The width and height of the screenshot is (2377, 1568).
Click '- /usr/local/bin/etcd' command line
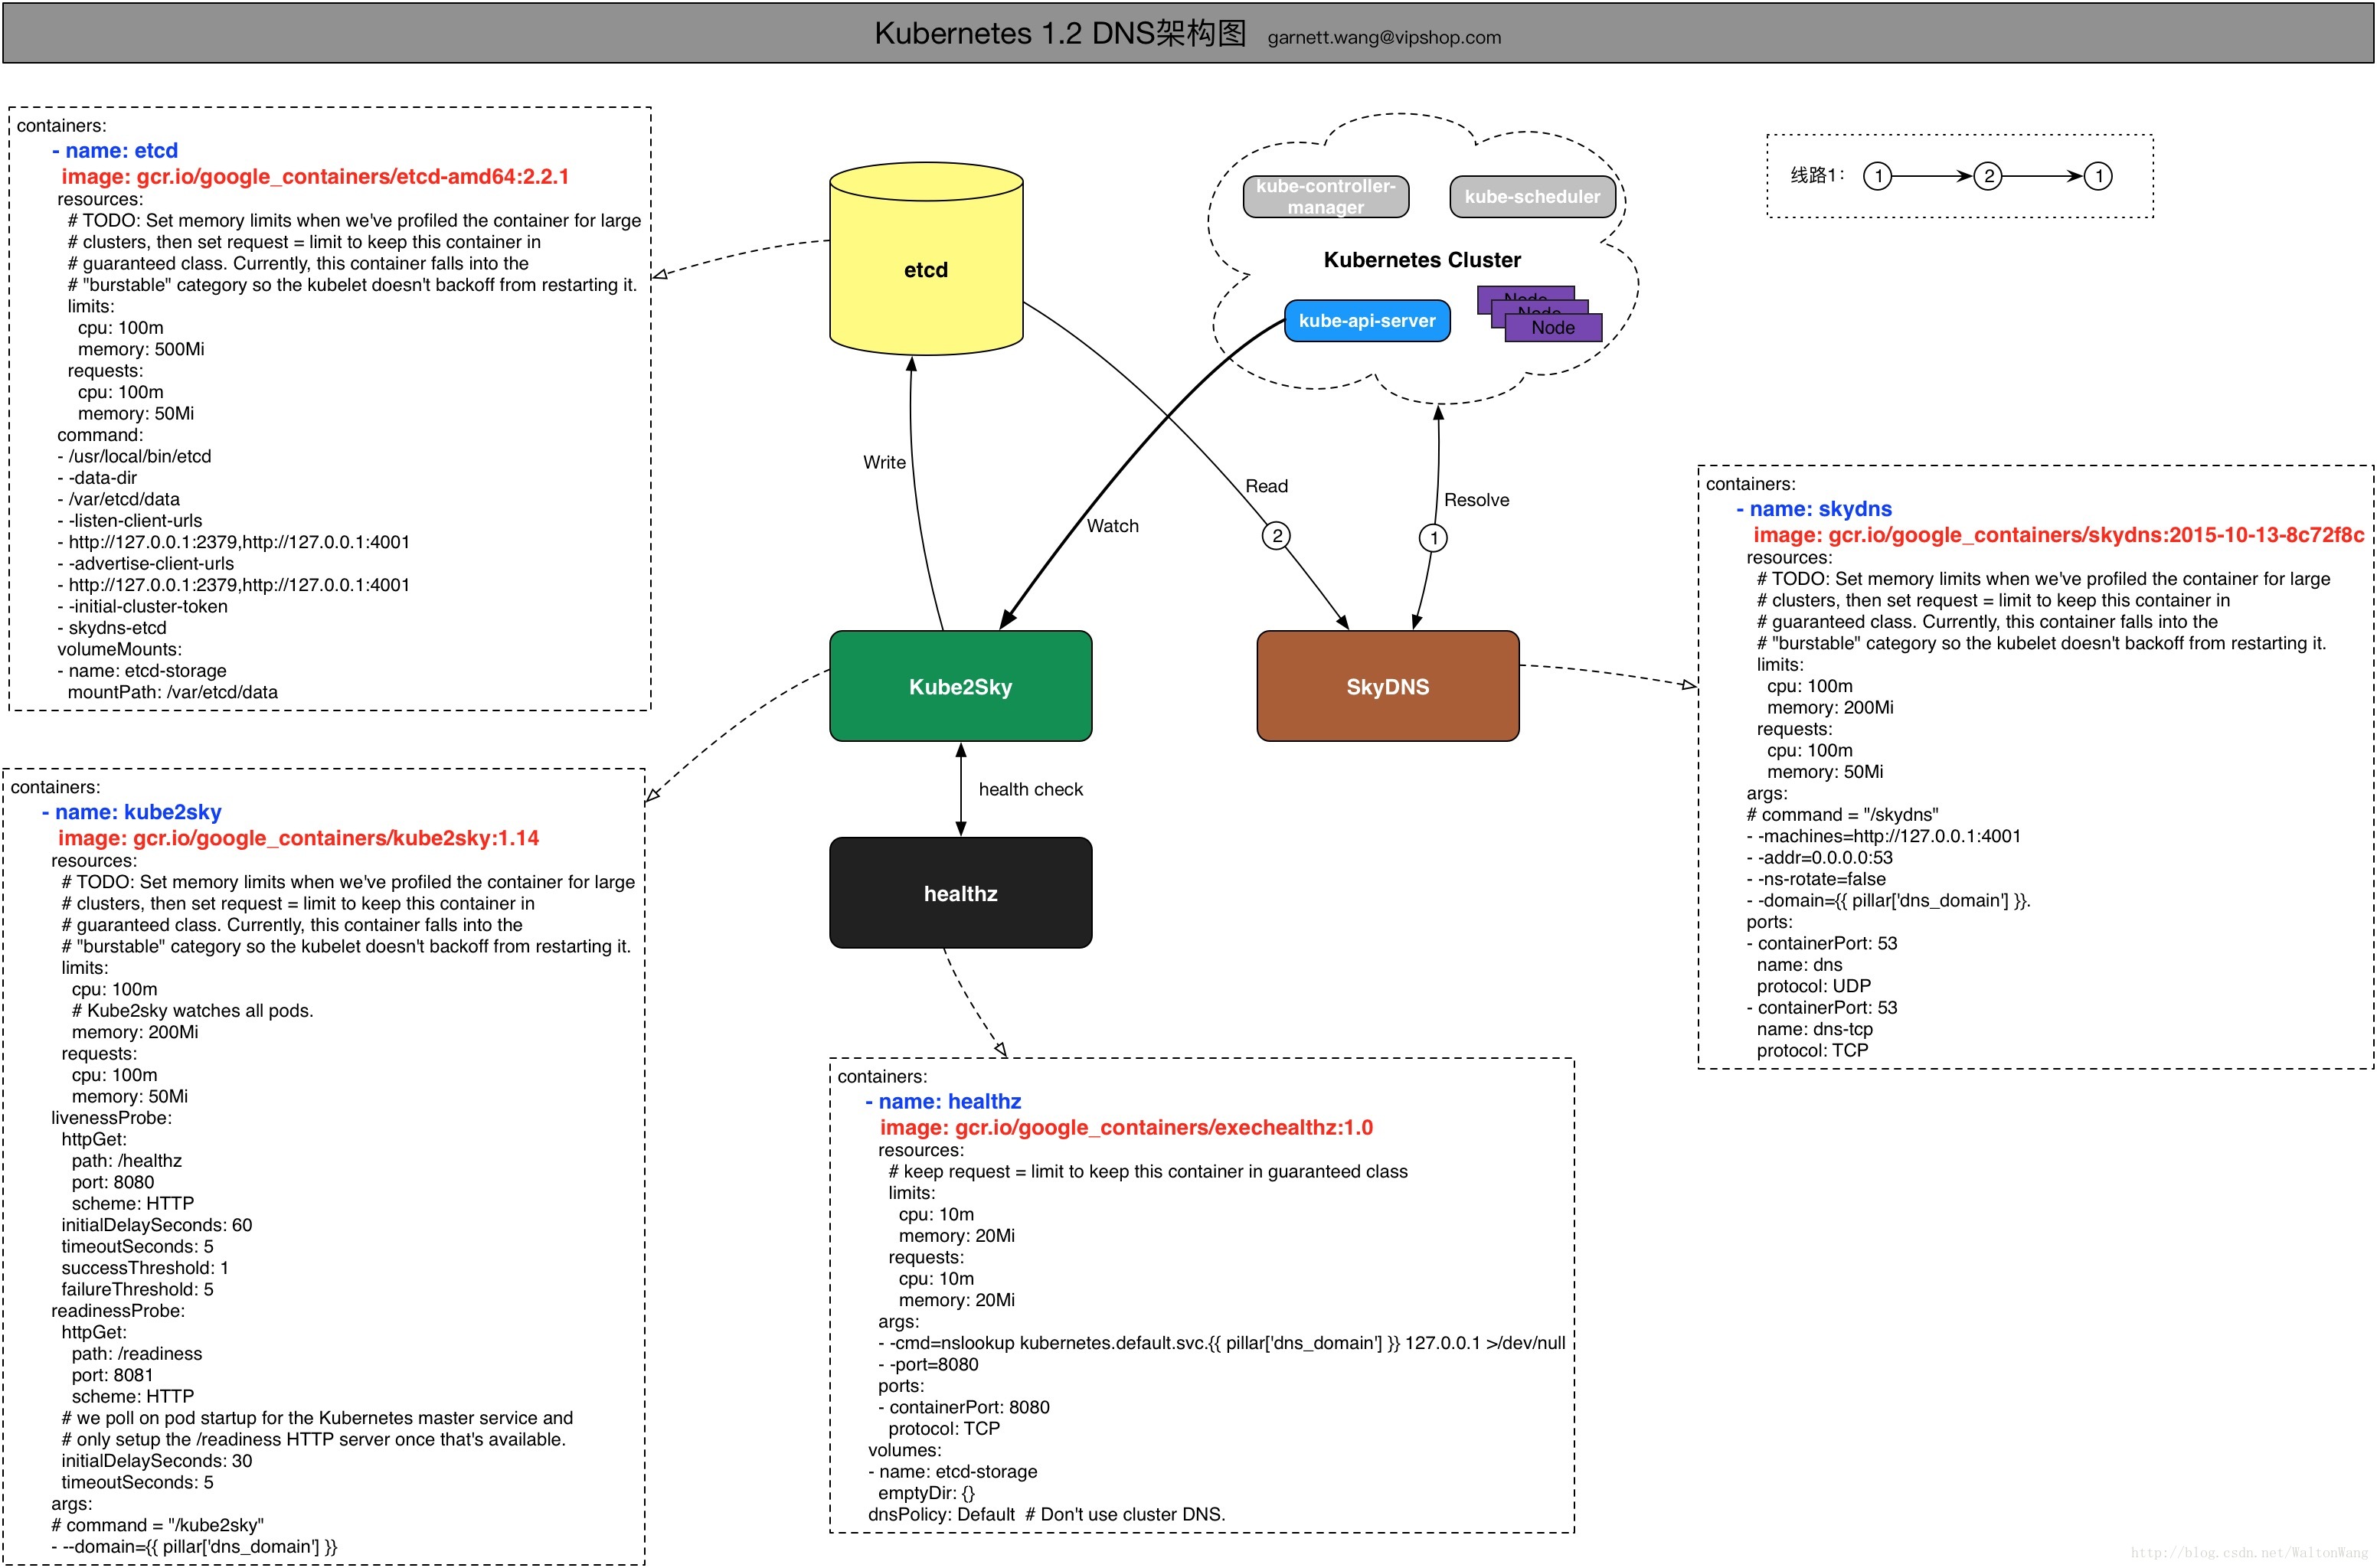[x=134, y=457]
